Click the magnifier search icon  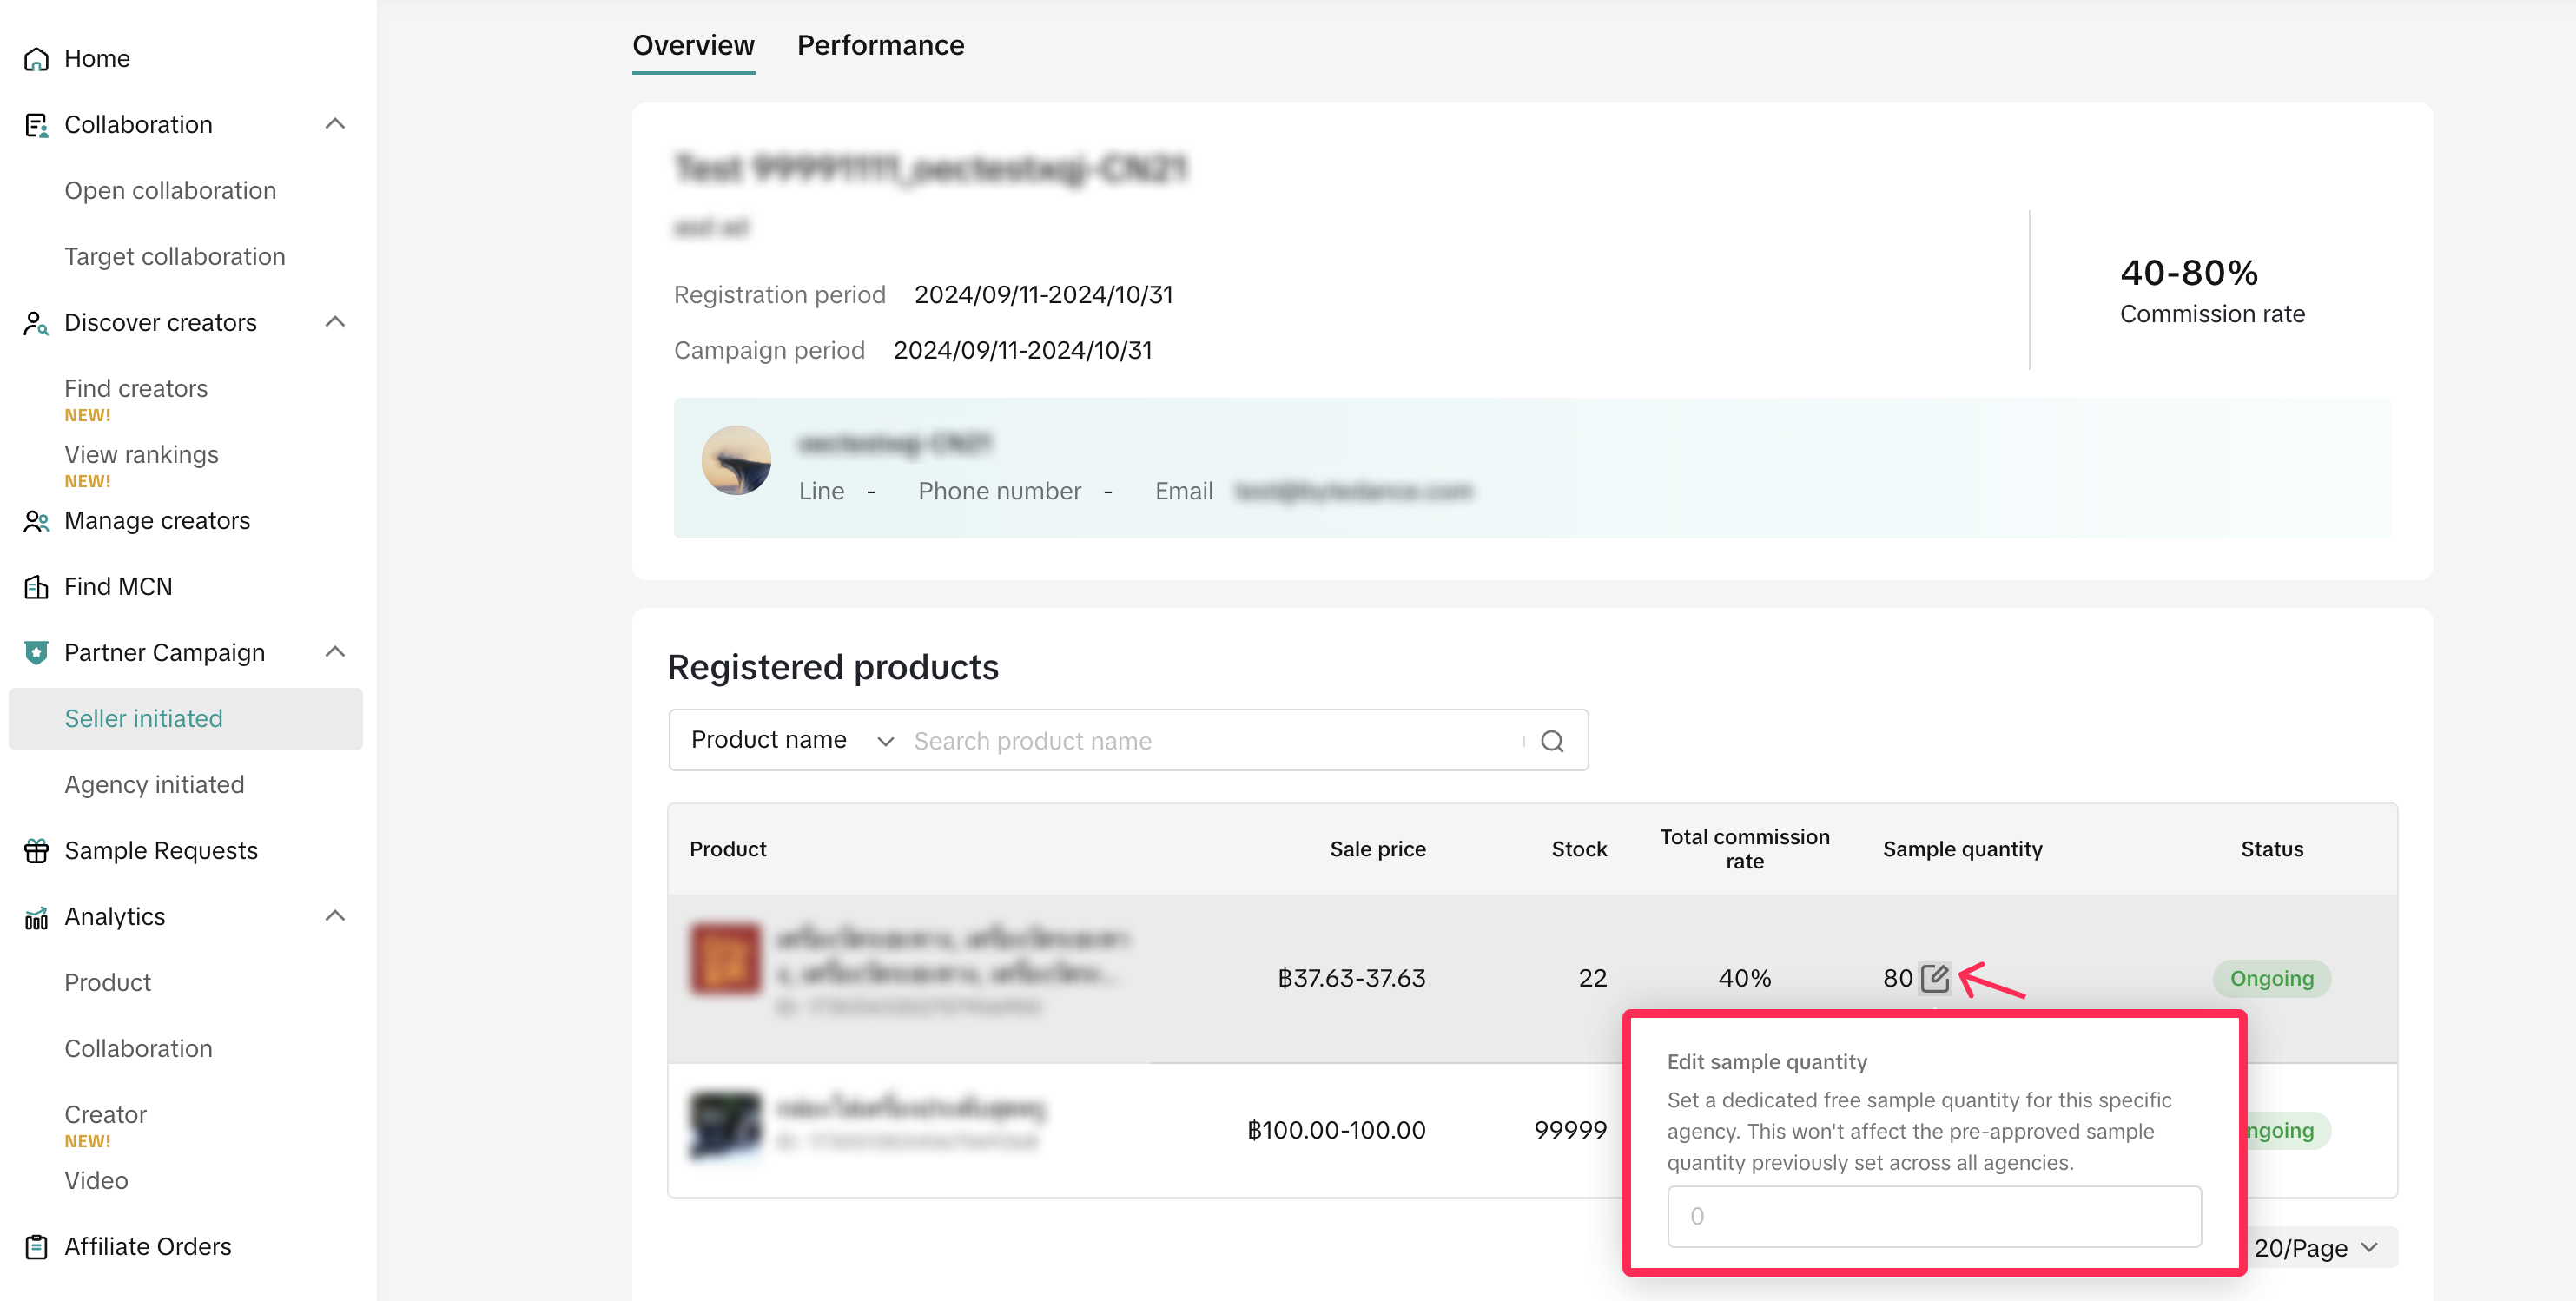1552,741
